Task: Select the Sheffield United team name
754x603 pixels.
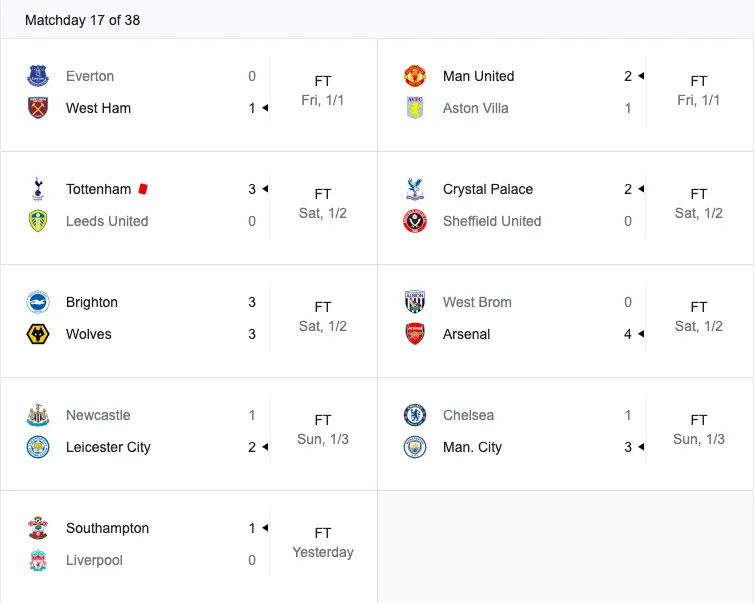Action: [x=492, y=221]
